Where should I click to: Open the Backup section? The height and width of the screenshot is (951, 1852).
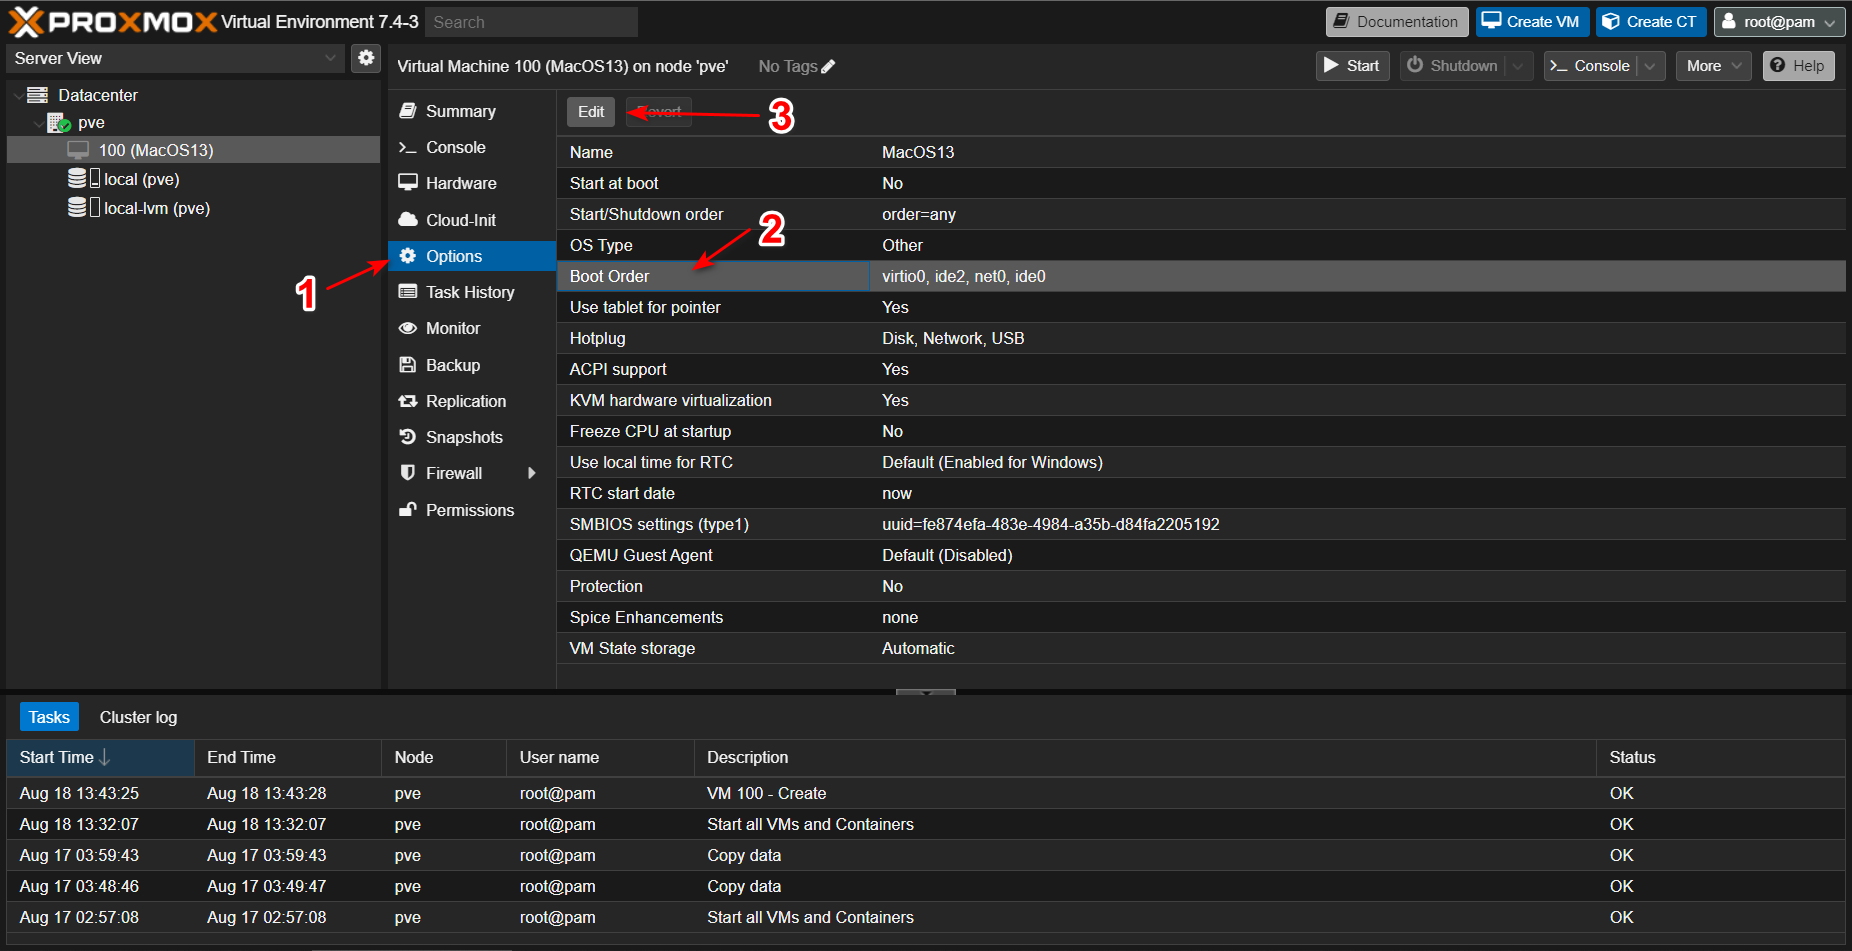pyautogui.click(x=452, y=365)
